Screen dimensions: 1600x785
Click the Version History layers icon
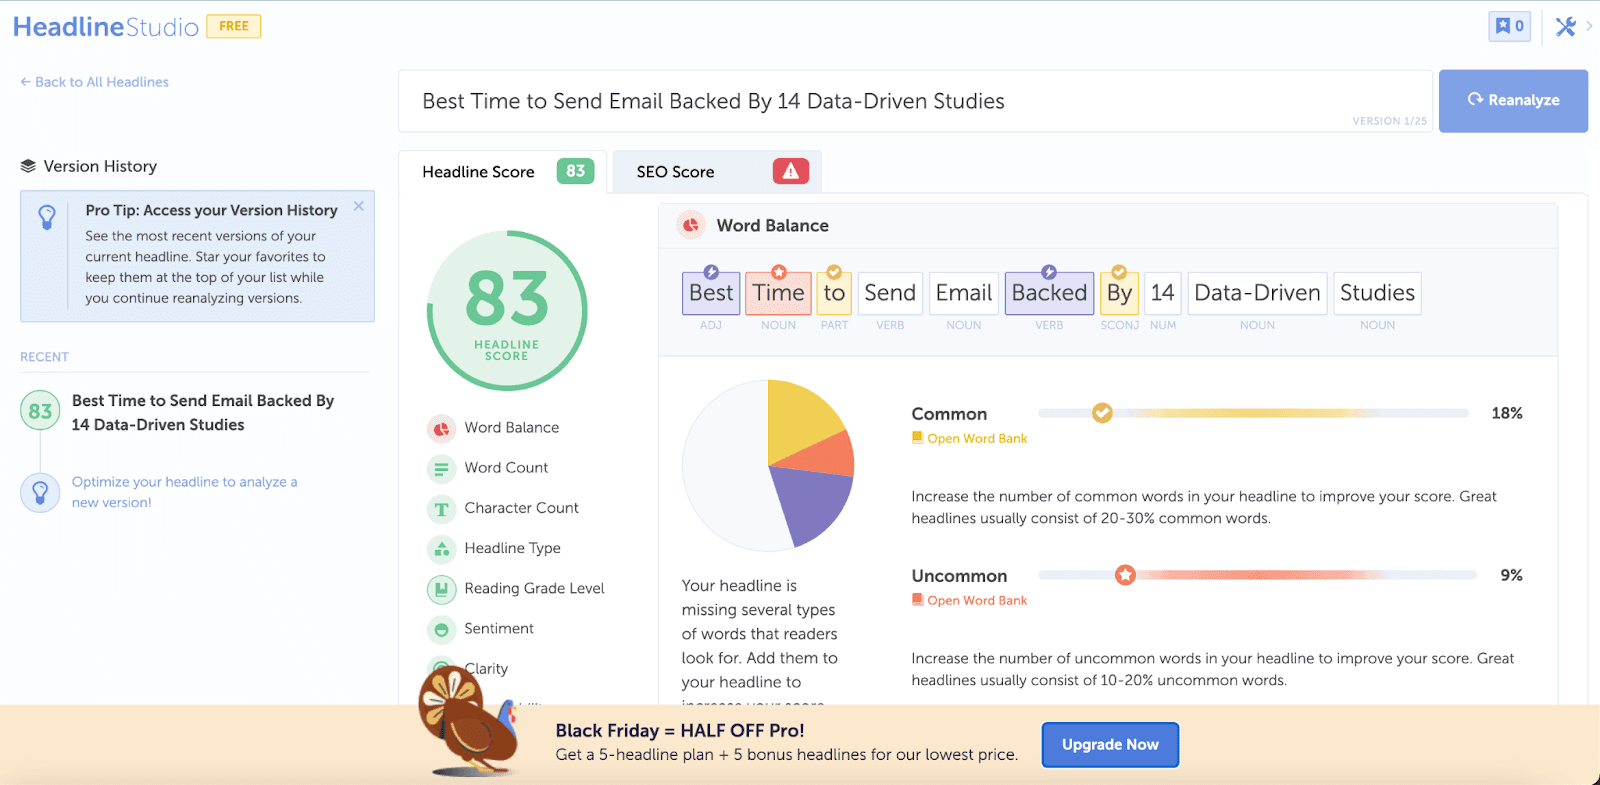tap(28, 166)
